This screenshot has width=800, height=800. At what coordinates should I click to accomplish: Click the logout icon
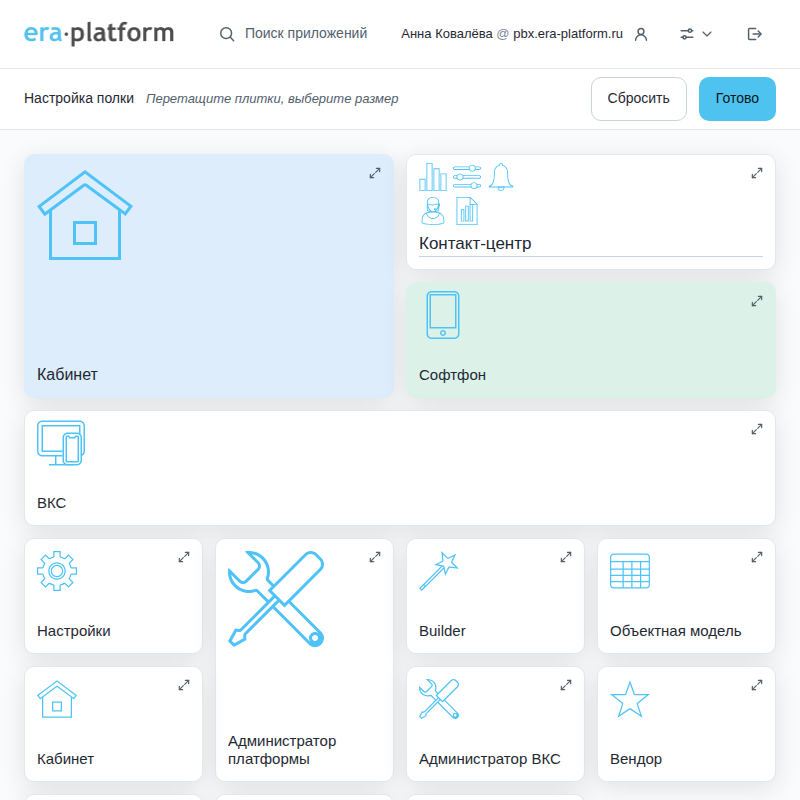coord(755,34)
